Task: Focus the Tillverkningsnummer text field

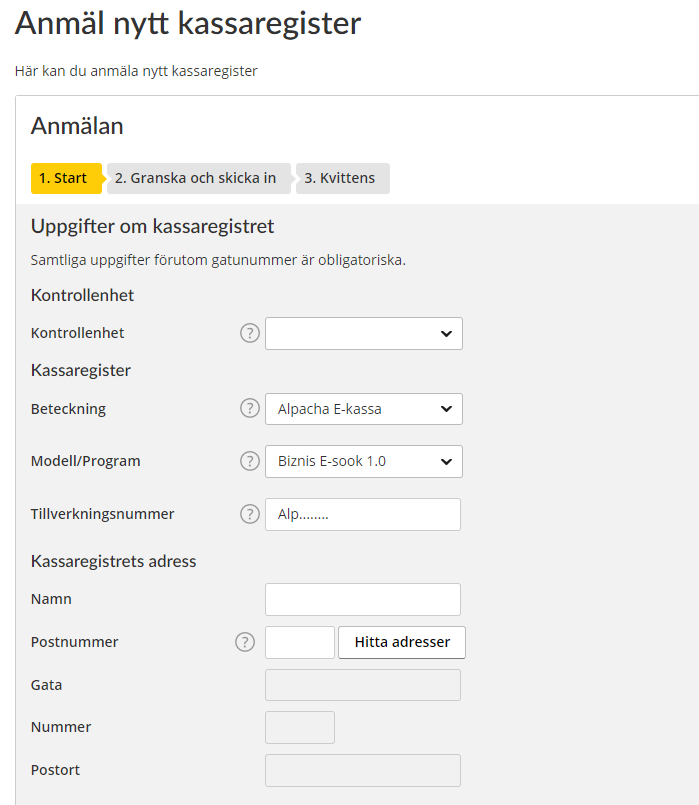Action: tap(363, 514)
